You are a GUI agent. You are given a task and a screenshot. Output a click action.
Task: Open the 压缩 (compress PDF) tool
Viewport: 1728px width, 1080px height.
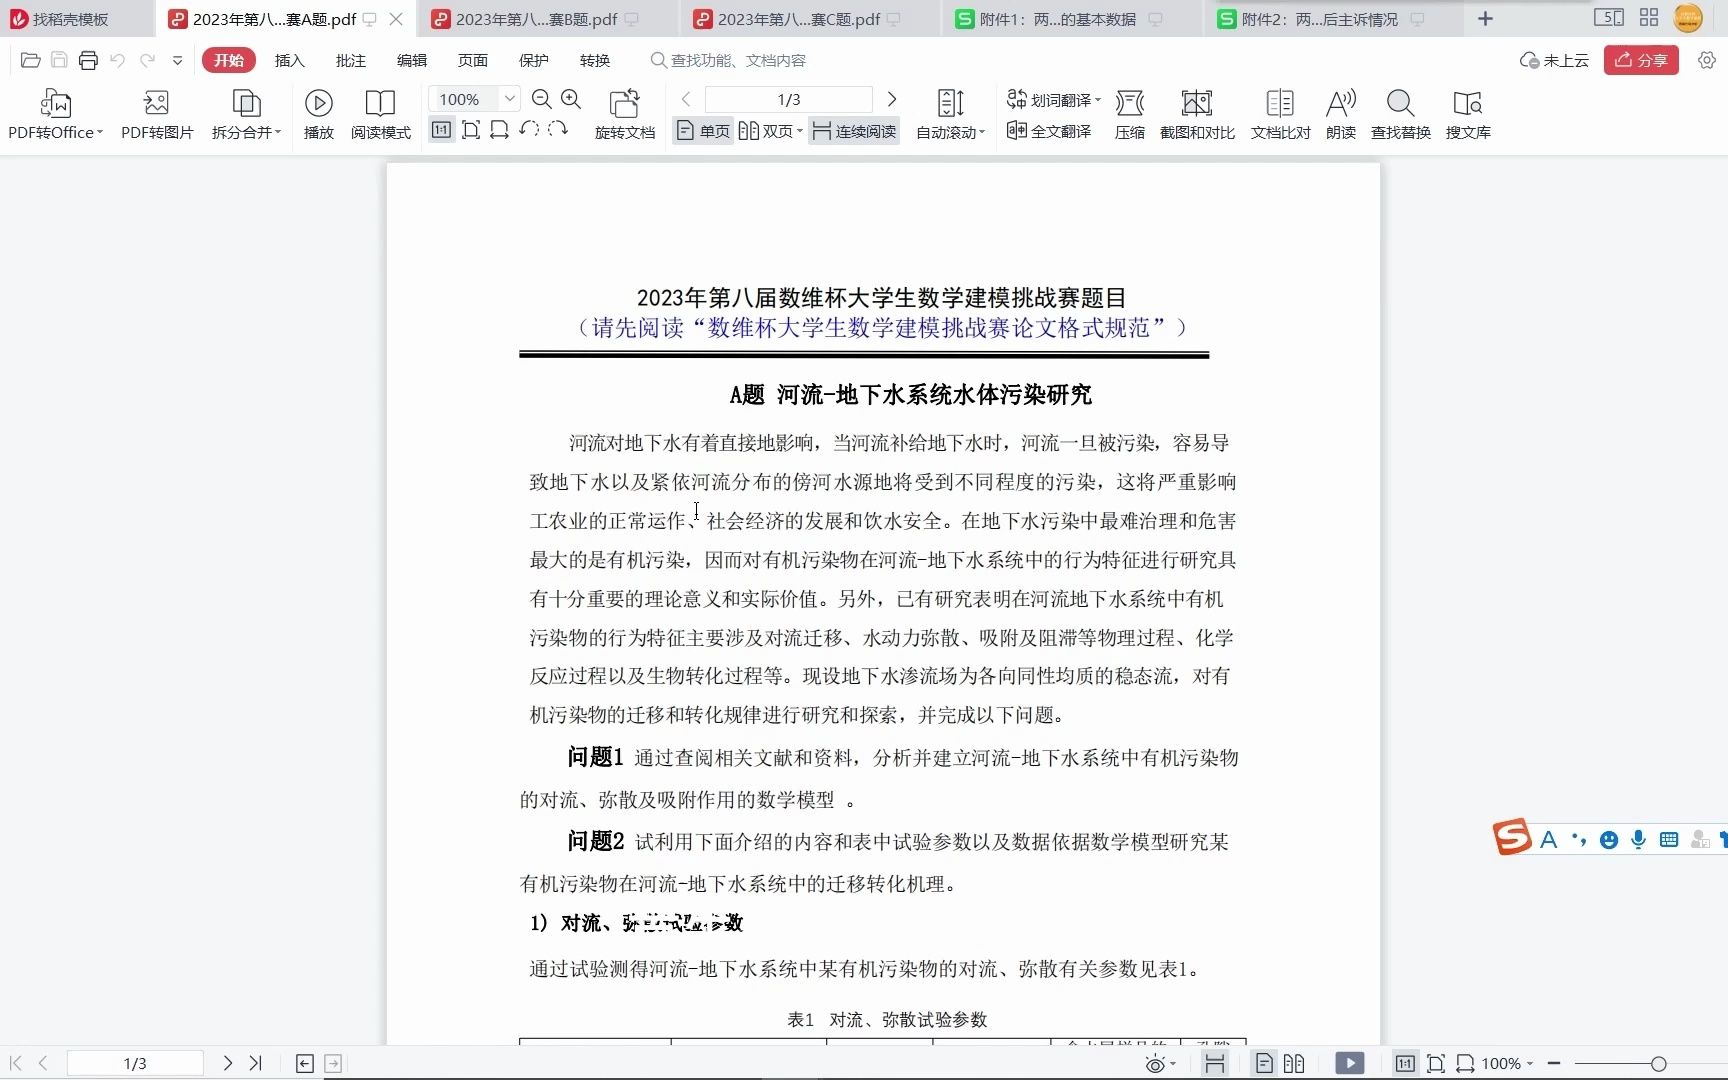point(1129,113)
